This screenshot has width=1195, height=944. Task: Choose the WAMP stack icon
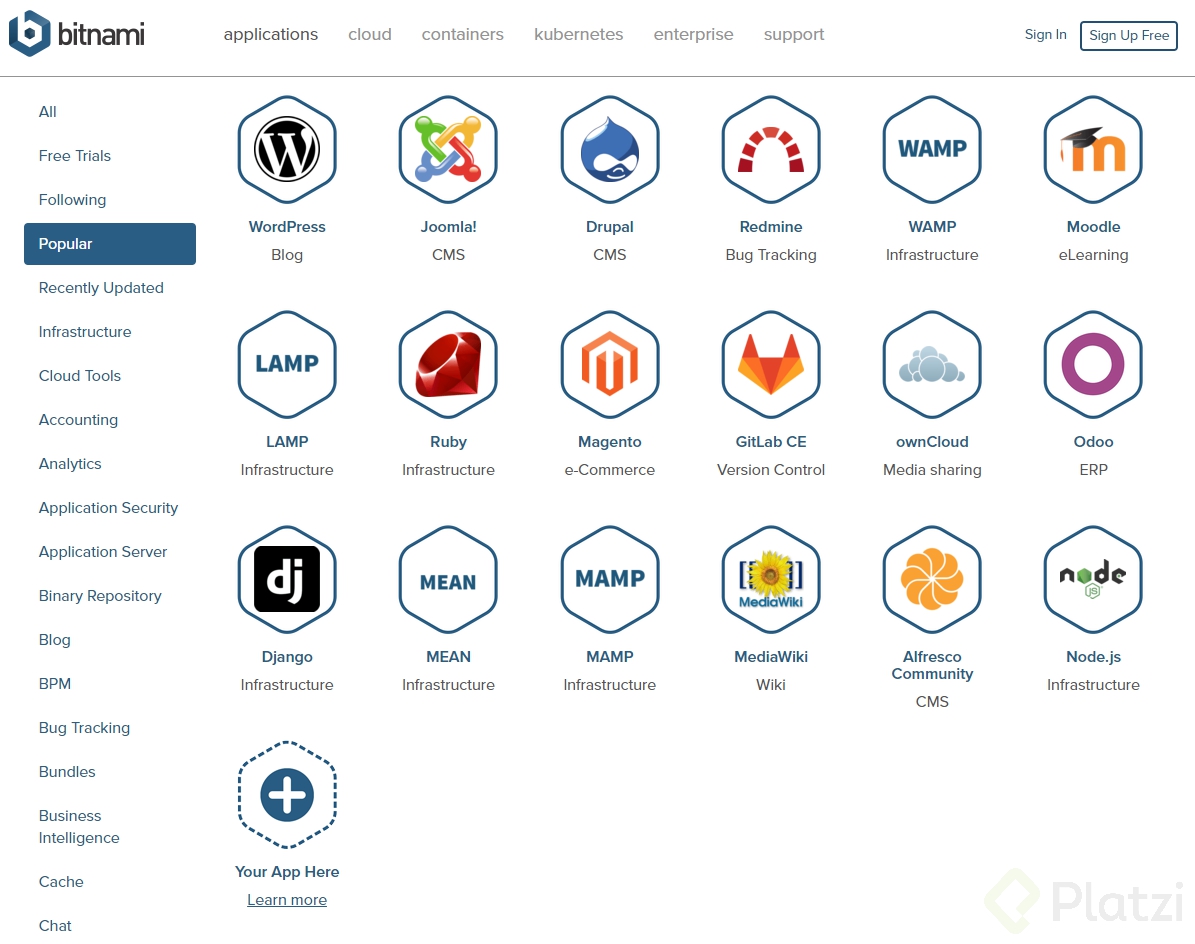[x=932, y=149]
